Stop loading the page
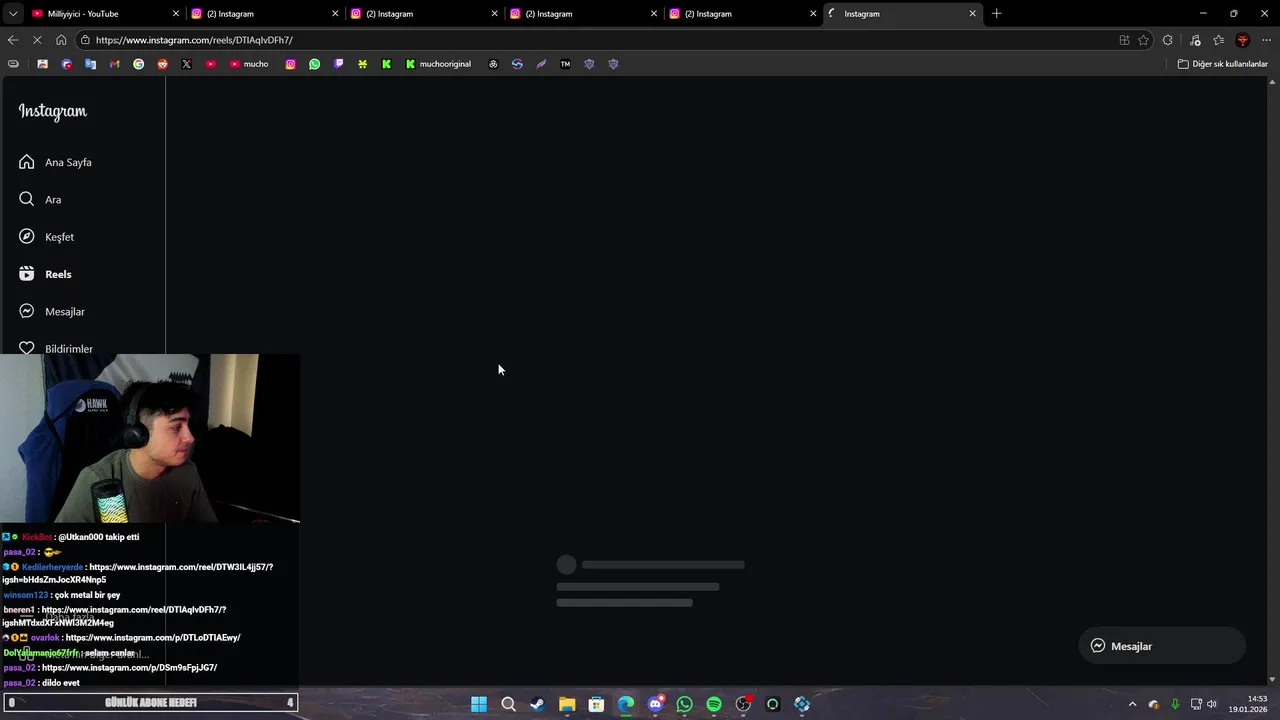Screen dimensions: 1280x720 coord(37,40)
